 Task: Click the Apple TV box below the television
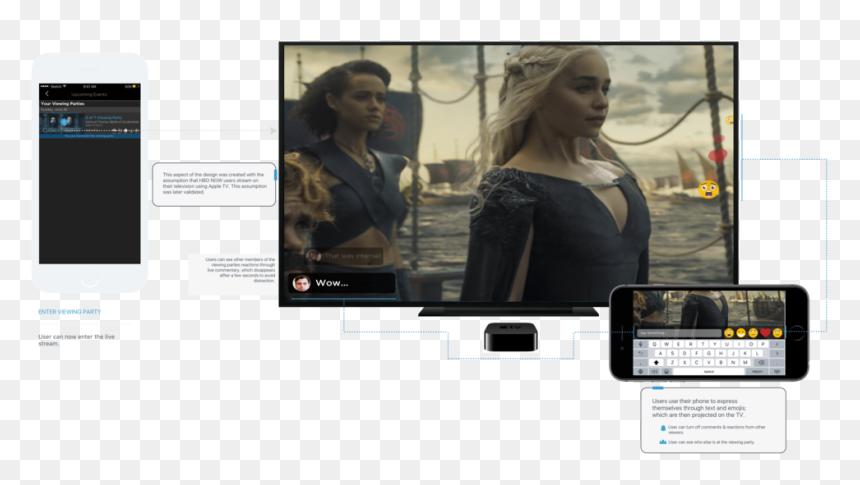tap(510, 337)
